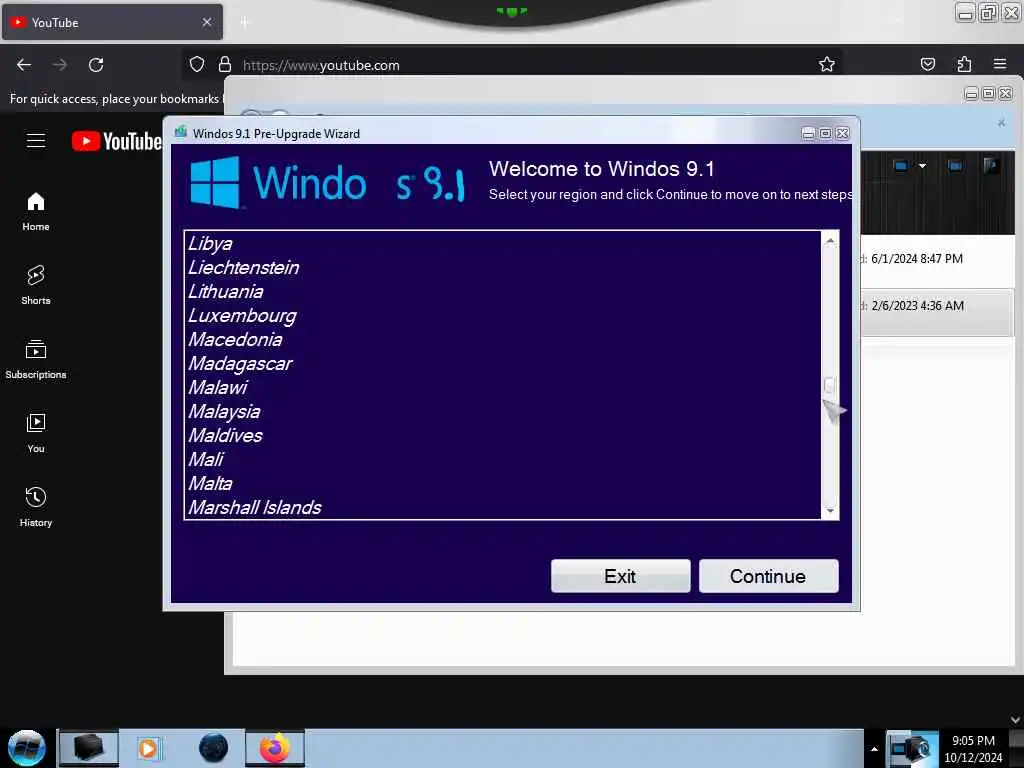Close the YouTube browser tab
The image size is (1024, 768).
point(207,22)
